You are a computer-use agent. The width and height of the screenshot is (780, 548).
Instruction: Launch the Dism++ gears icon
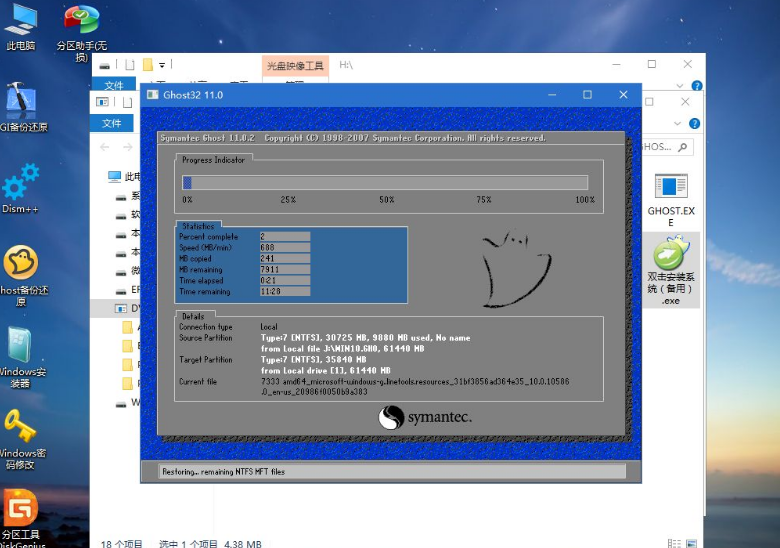point(20,186)
